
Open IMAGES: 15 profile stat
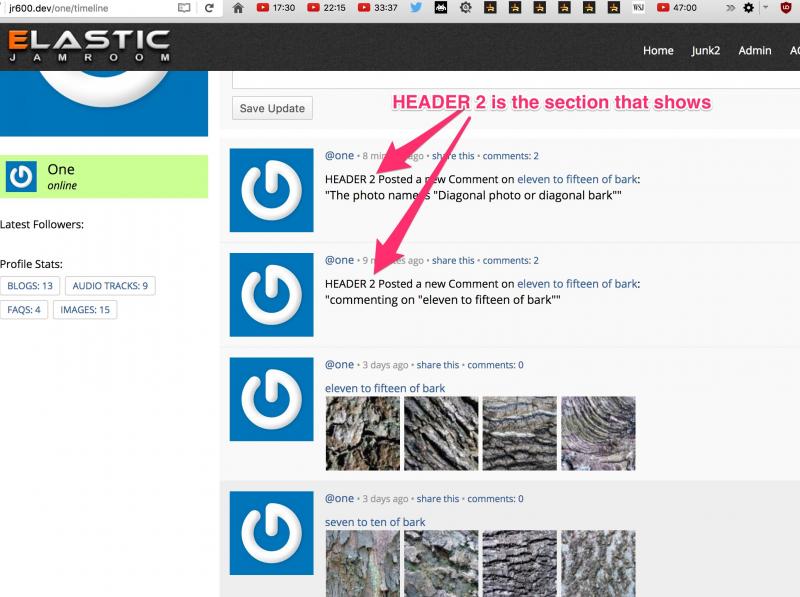85,310
